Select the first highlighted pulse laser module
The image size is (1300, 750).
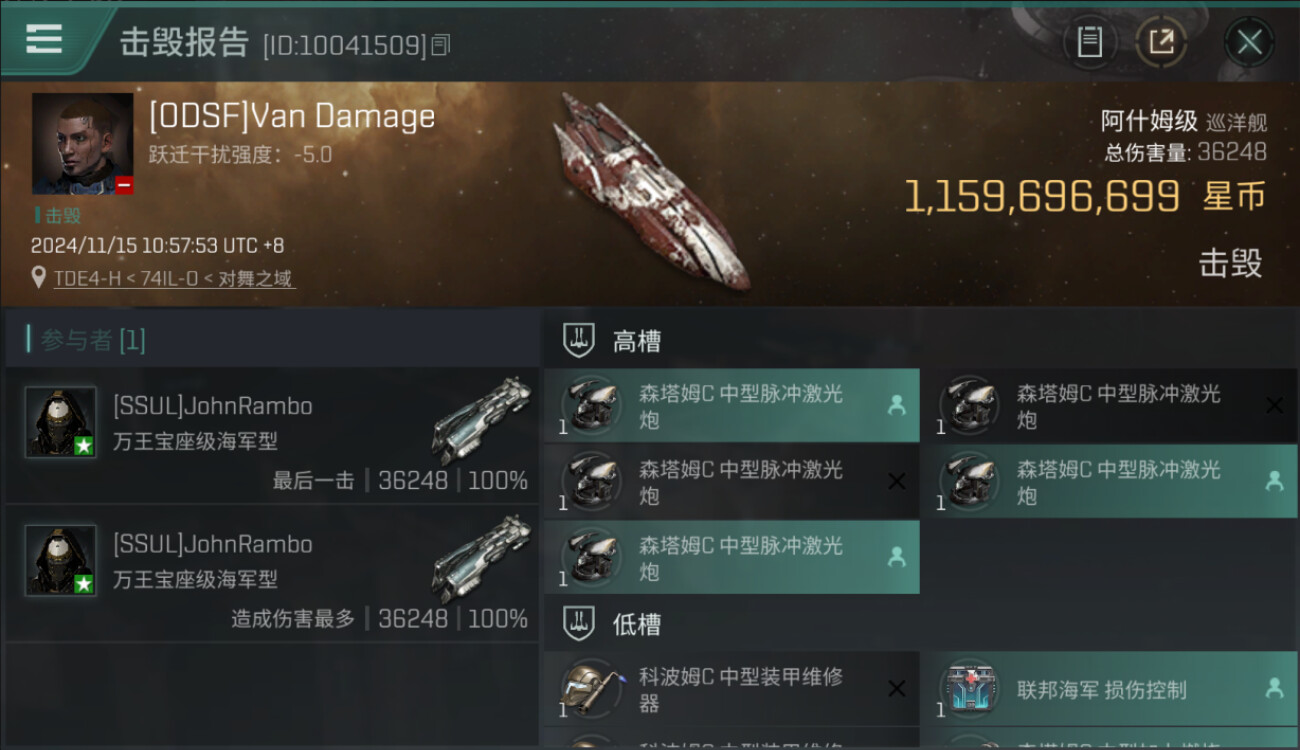pyautogui.click(x=731, y=406)
